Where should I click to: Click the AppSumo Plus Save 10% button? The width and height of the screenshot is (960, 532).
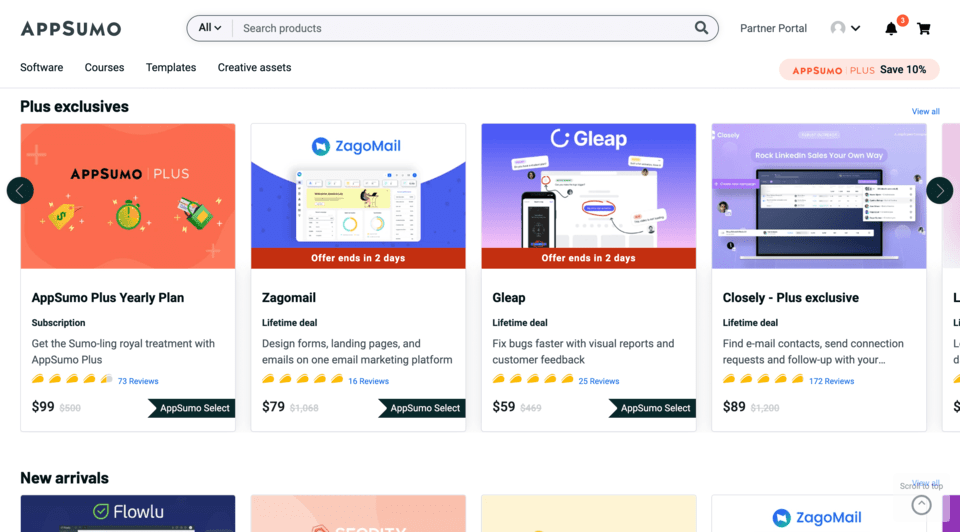[859, 70]
